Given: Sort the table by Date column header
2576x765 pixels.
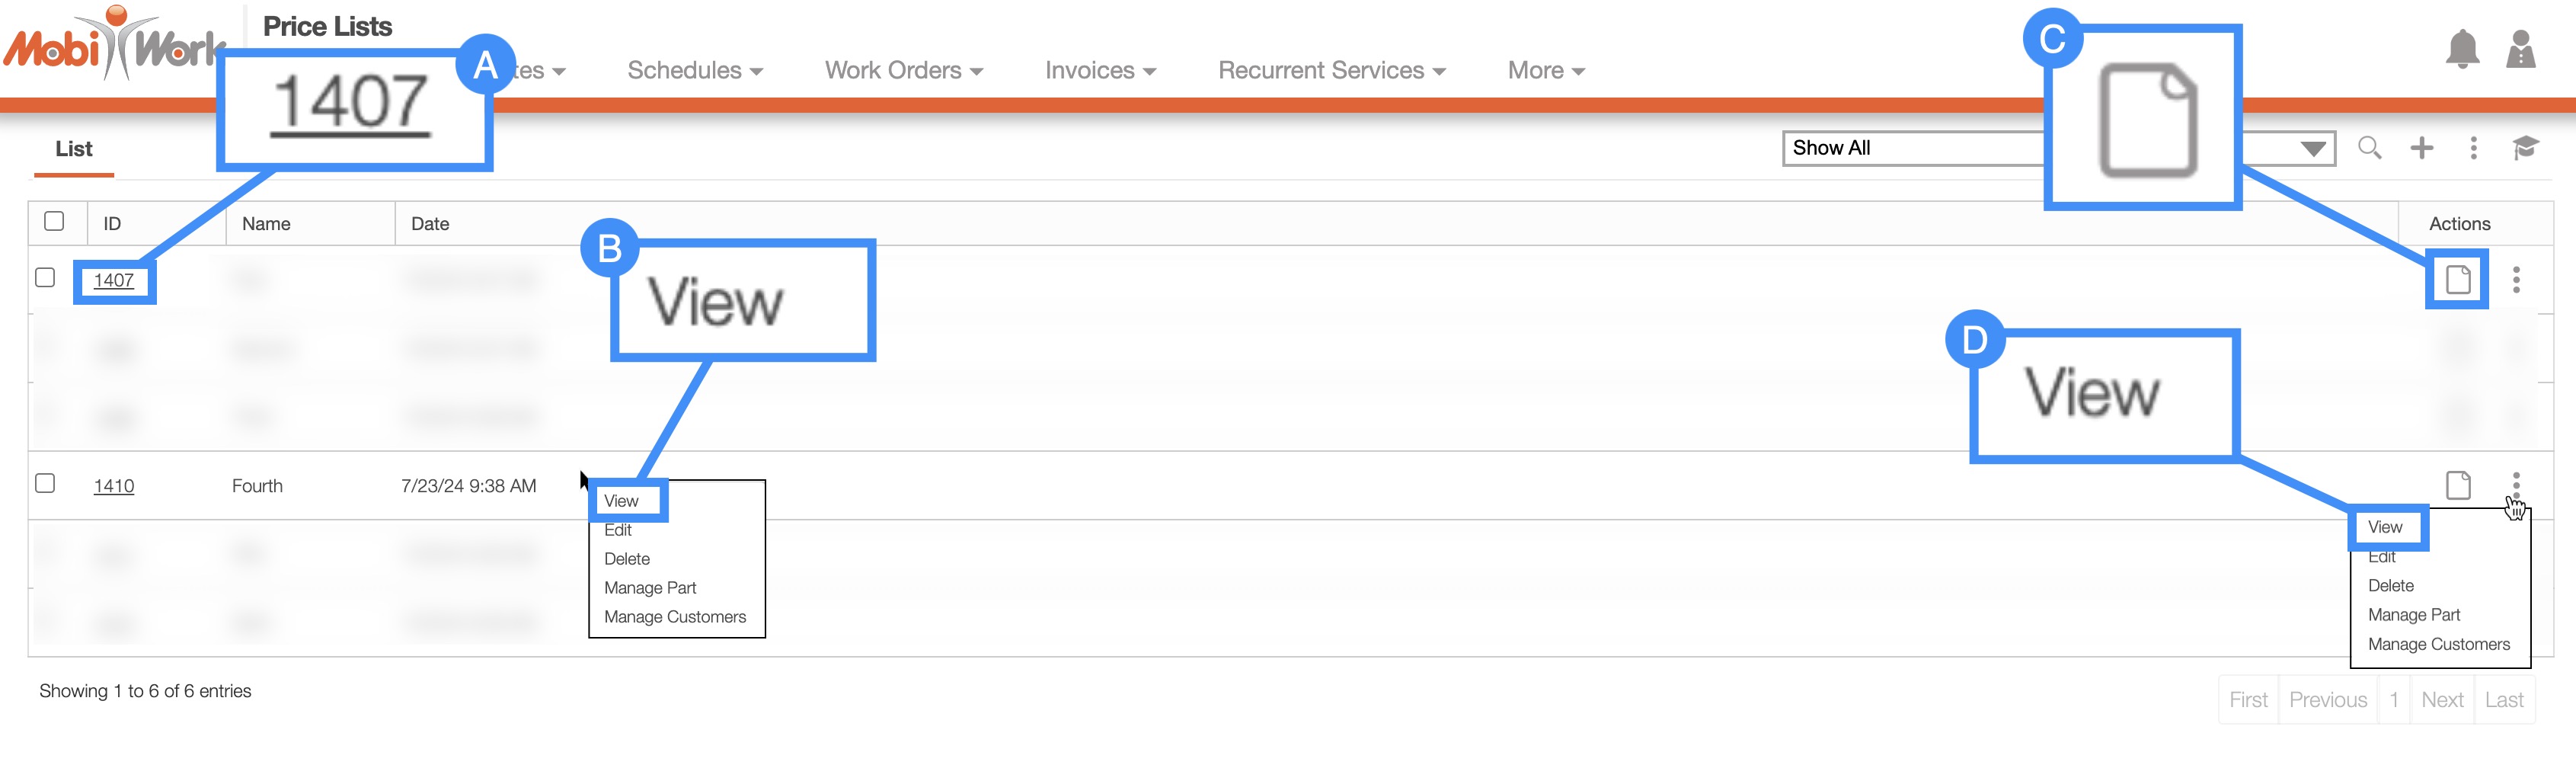Looking at the screenshot, I should tap(430, 224).
